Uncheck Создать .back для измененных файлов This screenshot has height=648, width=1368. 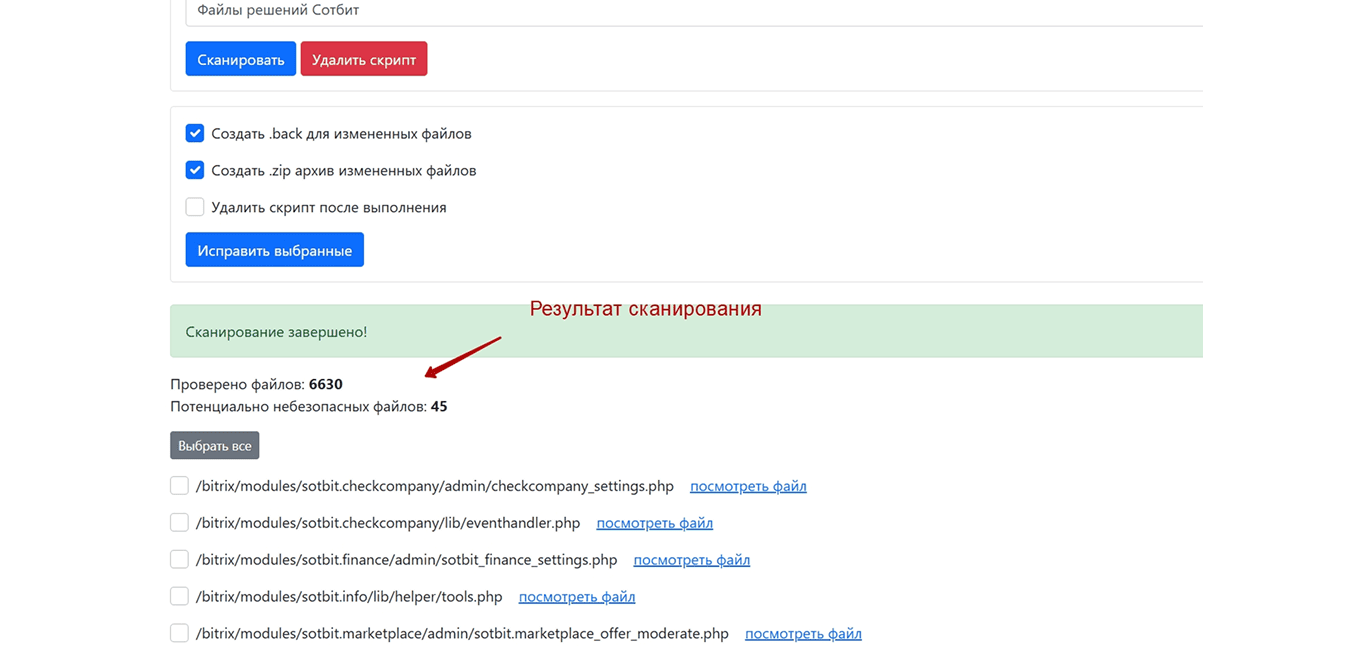pyautogui.click(x=195, y=133)
